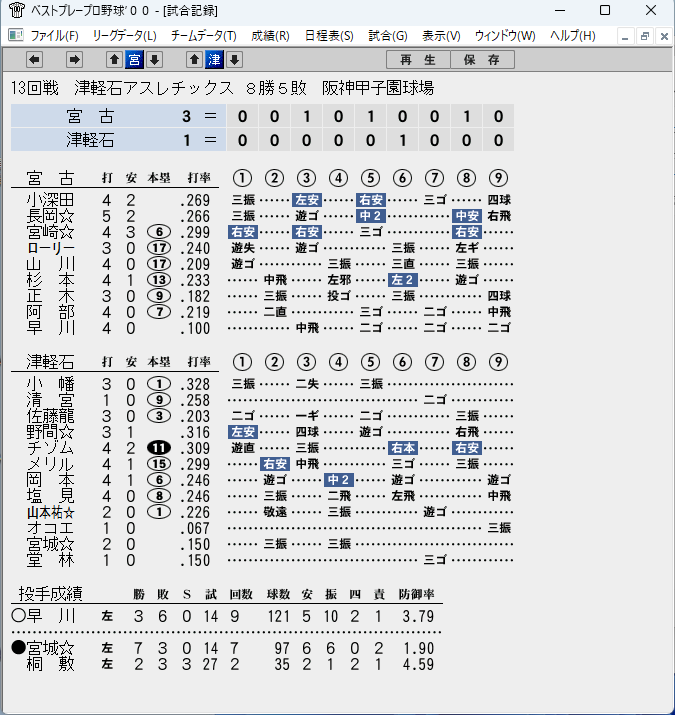Open the 表示(V) menu
Image resolution: width=675 pixels, height=715 pixels.
point(441,36)
